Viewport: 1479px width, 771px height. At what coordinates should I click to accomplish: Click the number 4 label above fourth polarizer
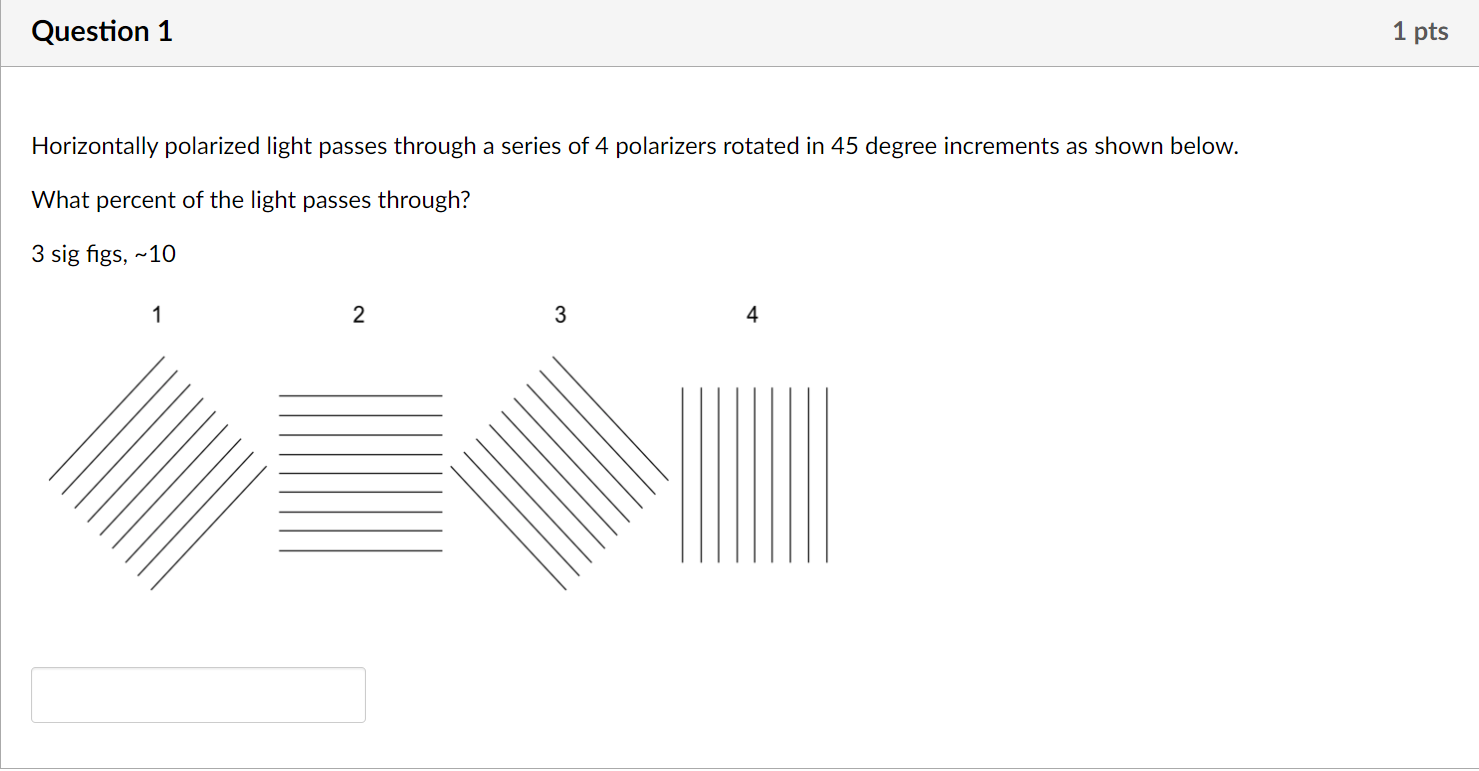[x=752, y=315]
